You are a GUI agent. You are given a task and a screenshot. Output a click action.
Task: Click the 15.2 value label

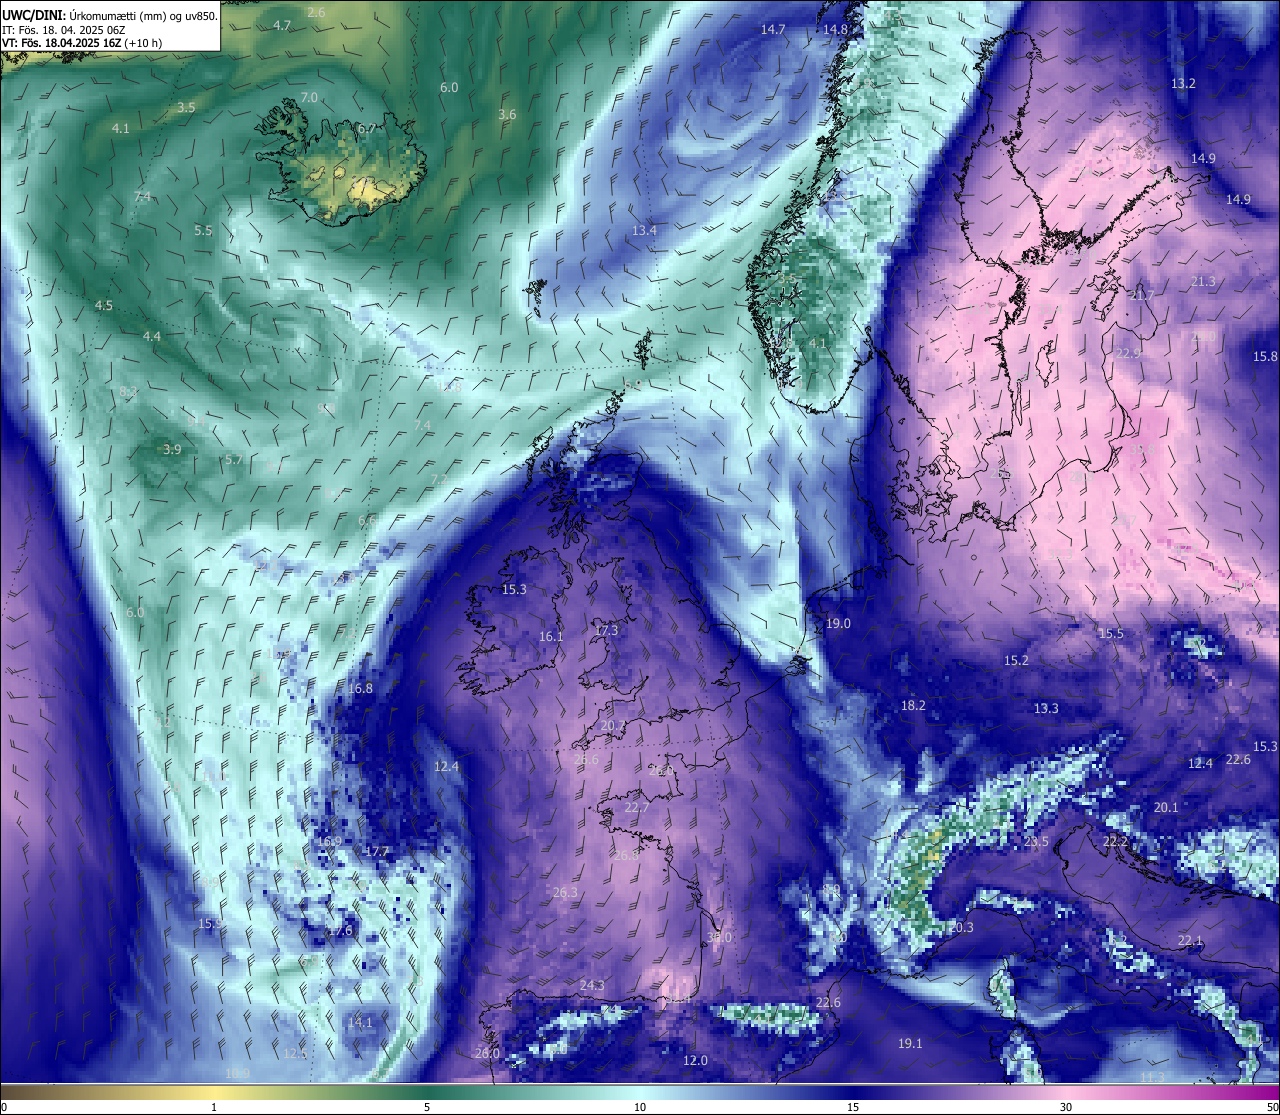pyautogui.click(x=1016, y=660)
